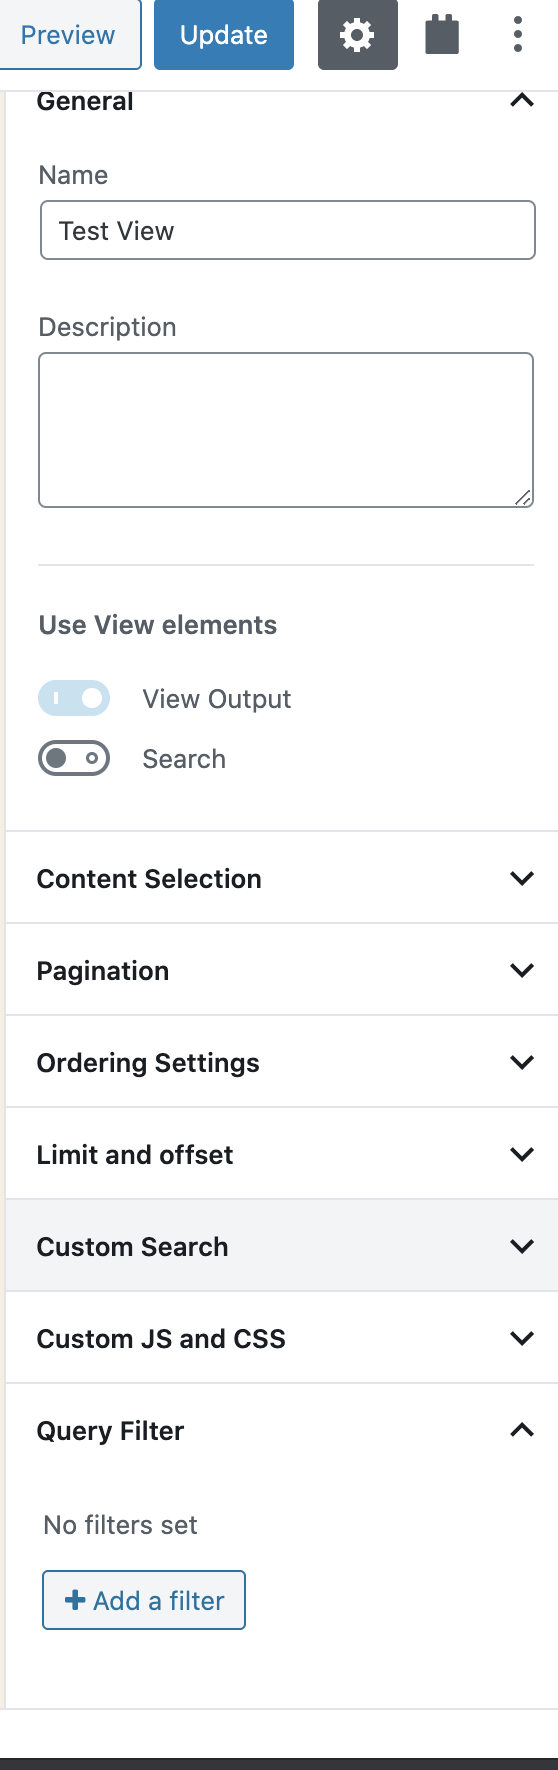The width and height of the screenshot is (558, 1770).
Task: Click the Preview button
Action: pos(68,35)
